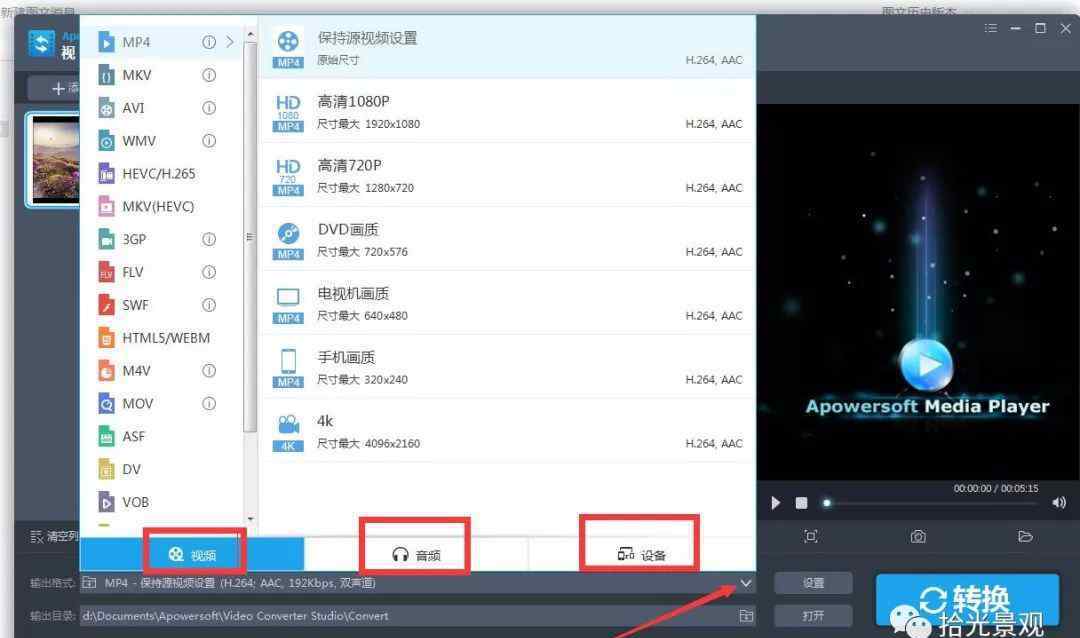The width and height of the screenshot is (1080, 638).
Task: Select the MP4 format in the list
Action: coord(161,42)
